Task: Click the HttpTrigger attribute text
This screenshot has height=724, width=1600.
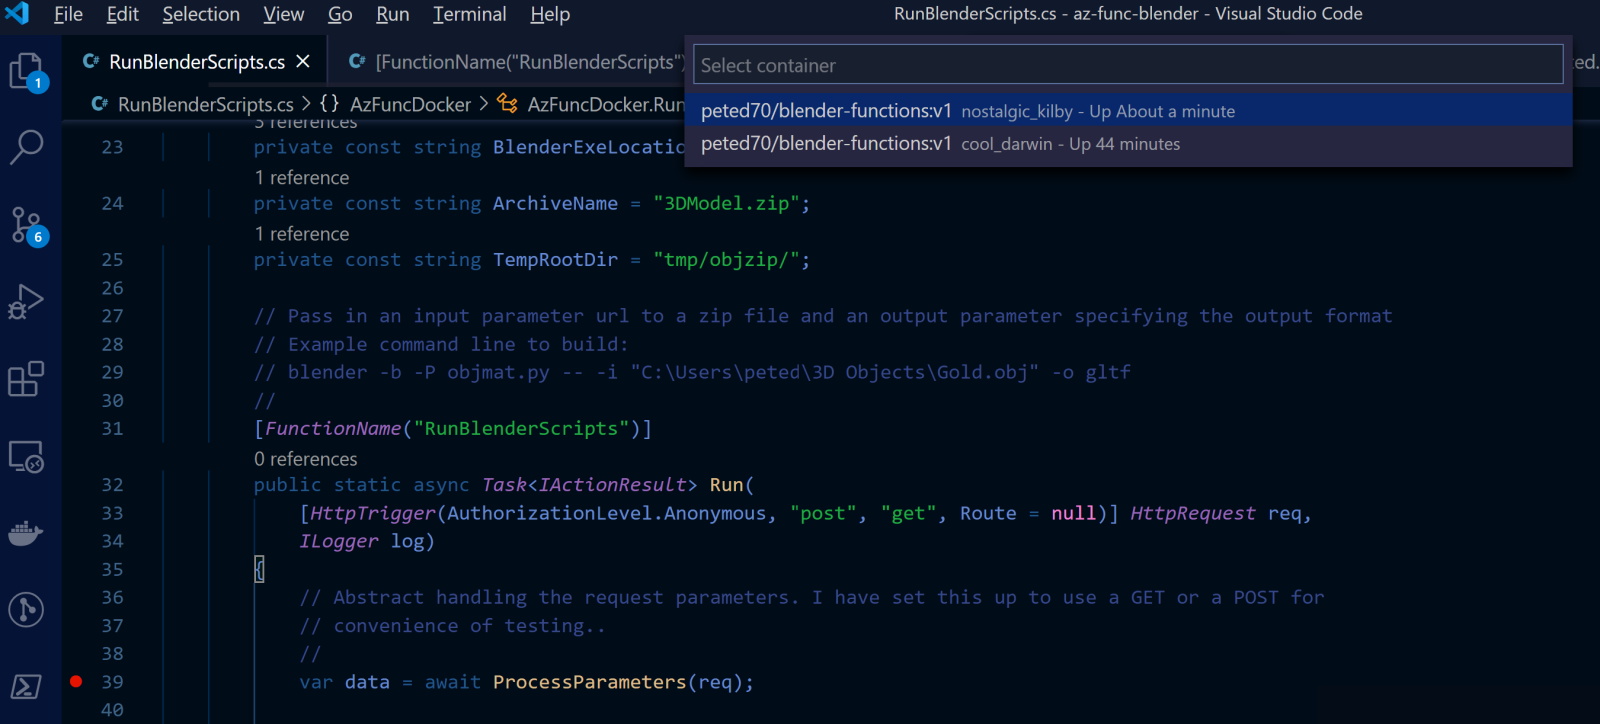Action: [373, 513]
